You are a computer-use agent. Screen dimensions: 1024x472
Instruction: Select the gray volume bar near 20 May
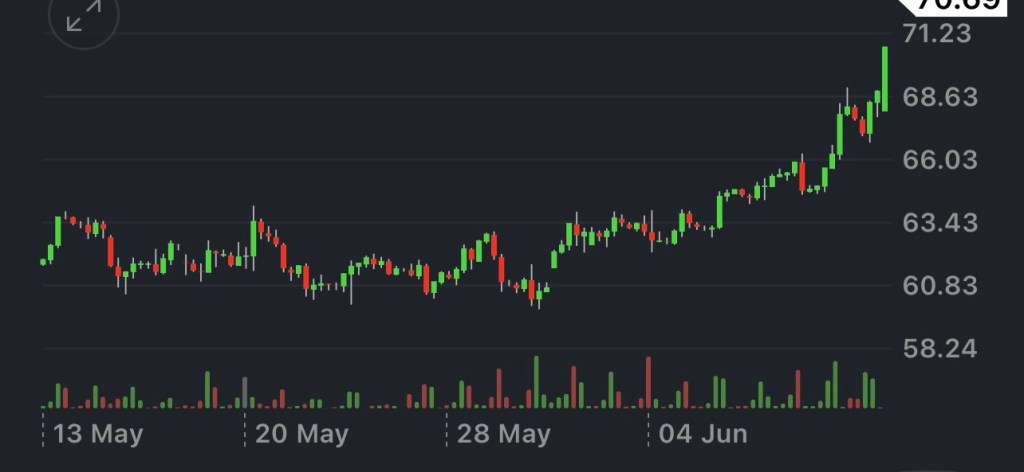[245, 392]
